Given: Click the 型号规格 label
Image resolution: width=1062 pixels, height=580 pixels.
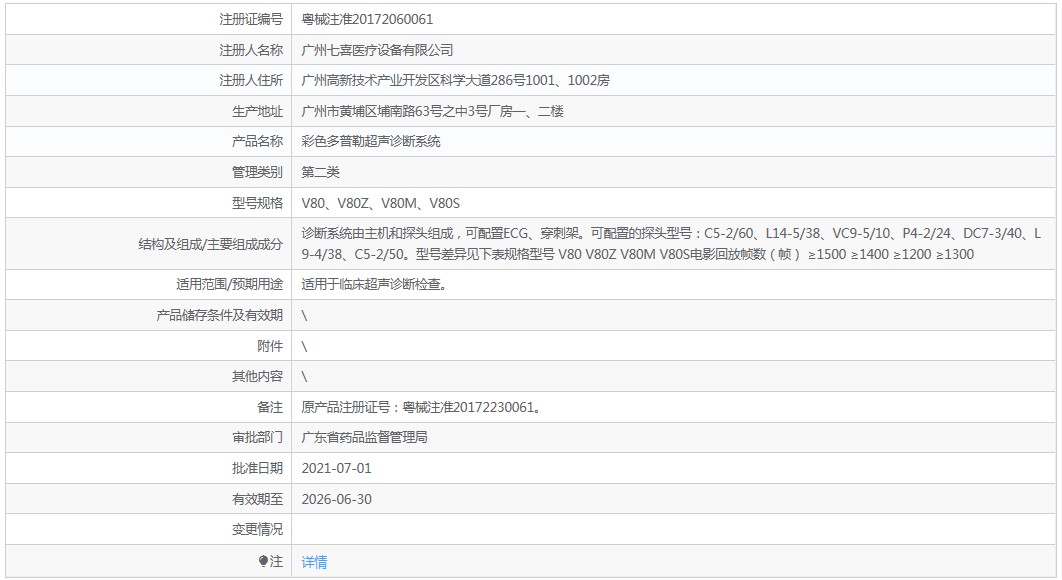Looking at the screenshot, I should (257, 203).
